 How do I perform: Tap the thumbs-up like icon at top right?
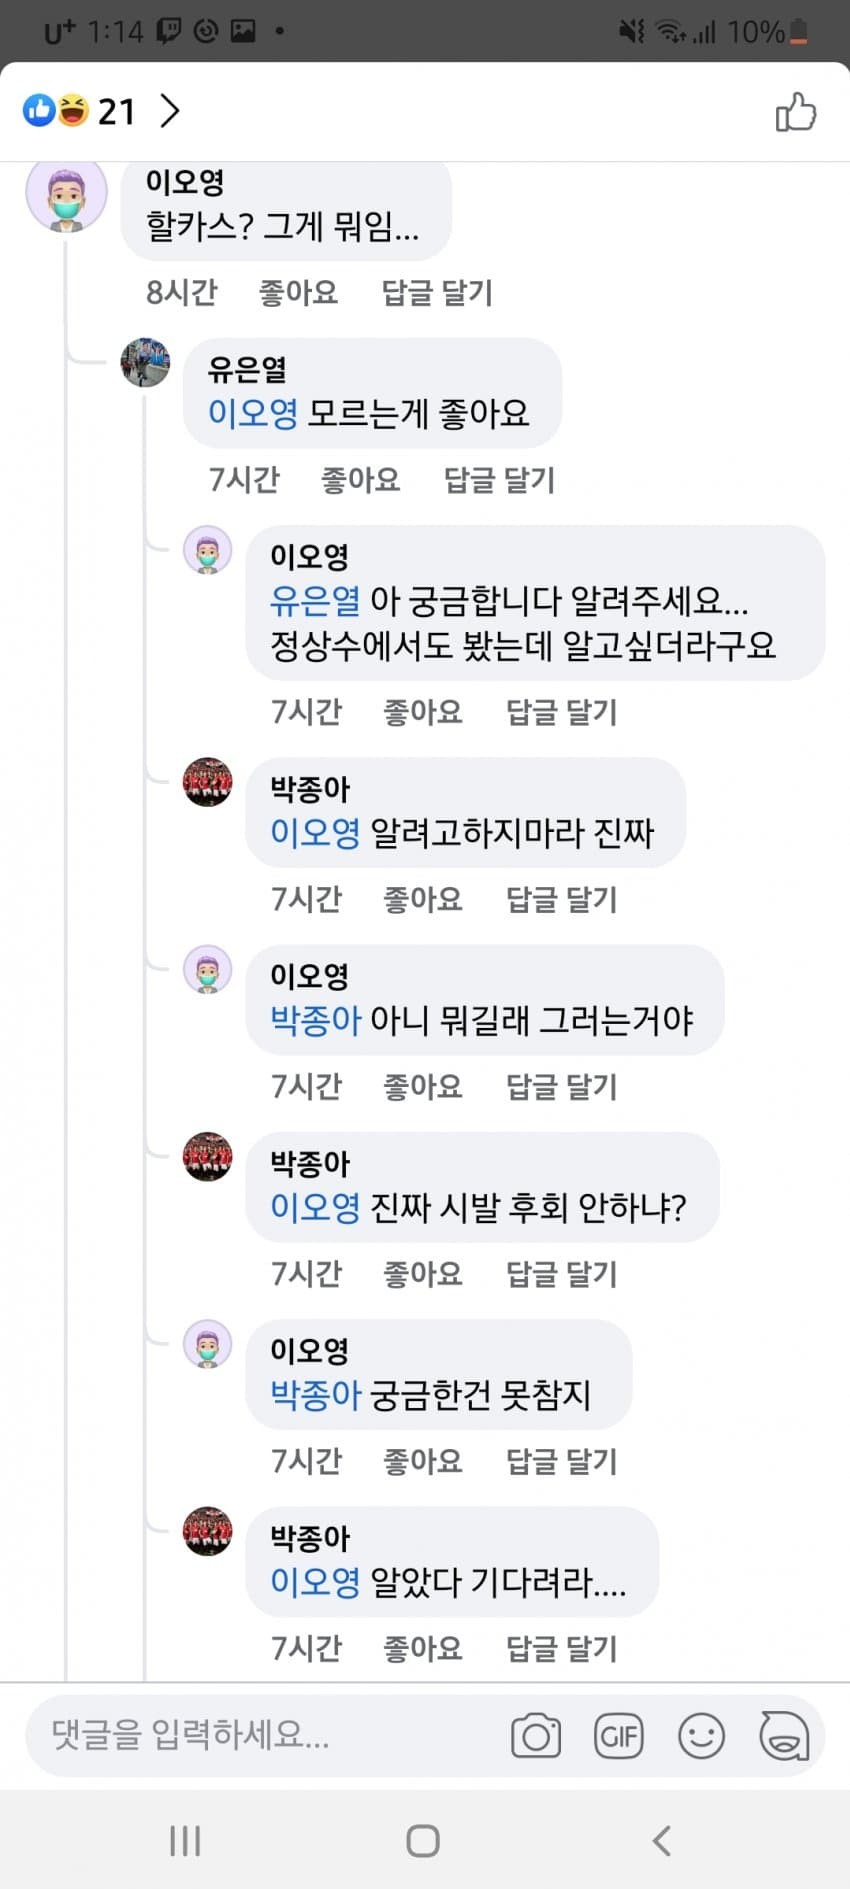tap(796, 111)
